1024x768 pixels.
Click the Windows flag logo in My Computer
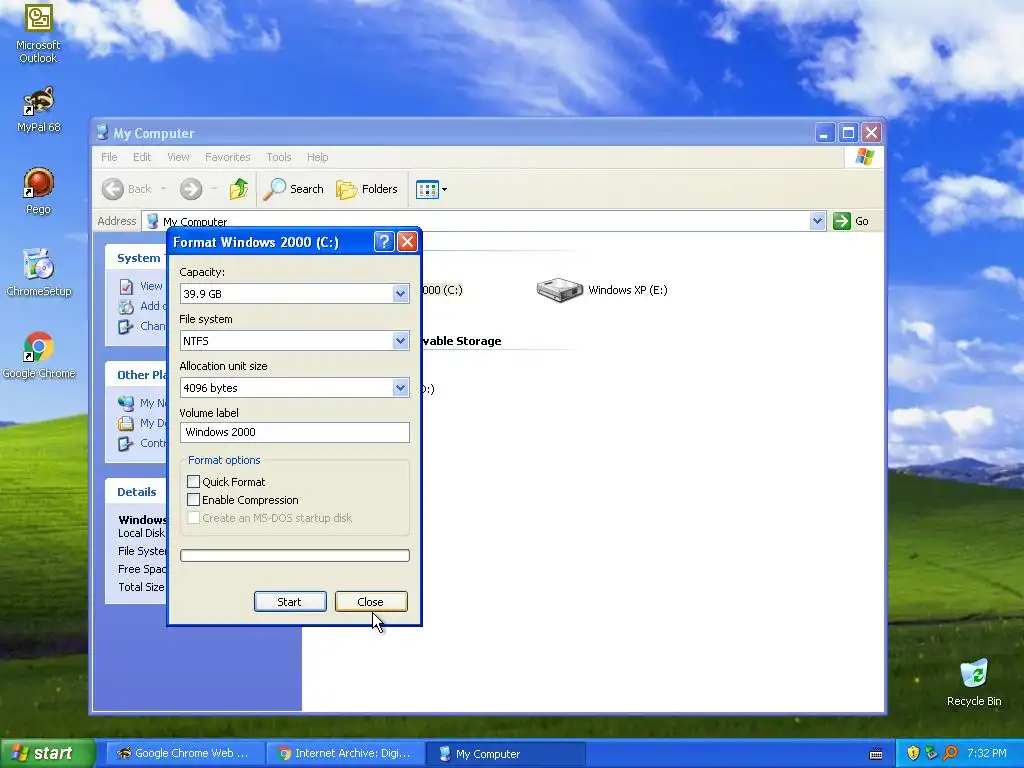pos(865,157)
